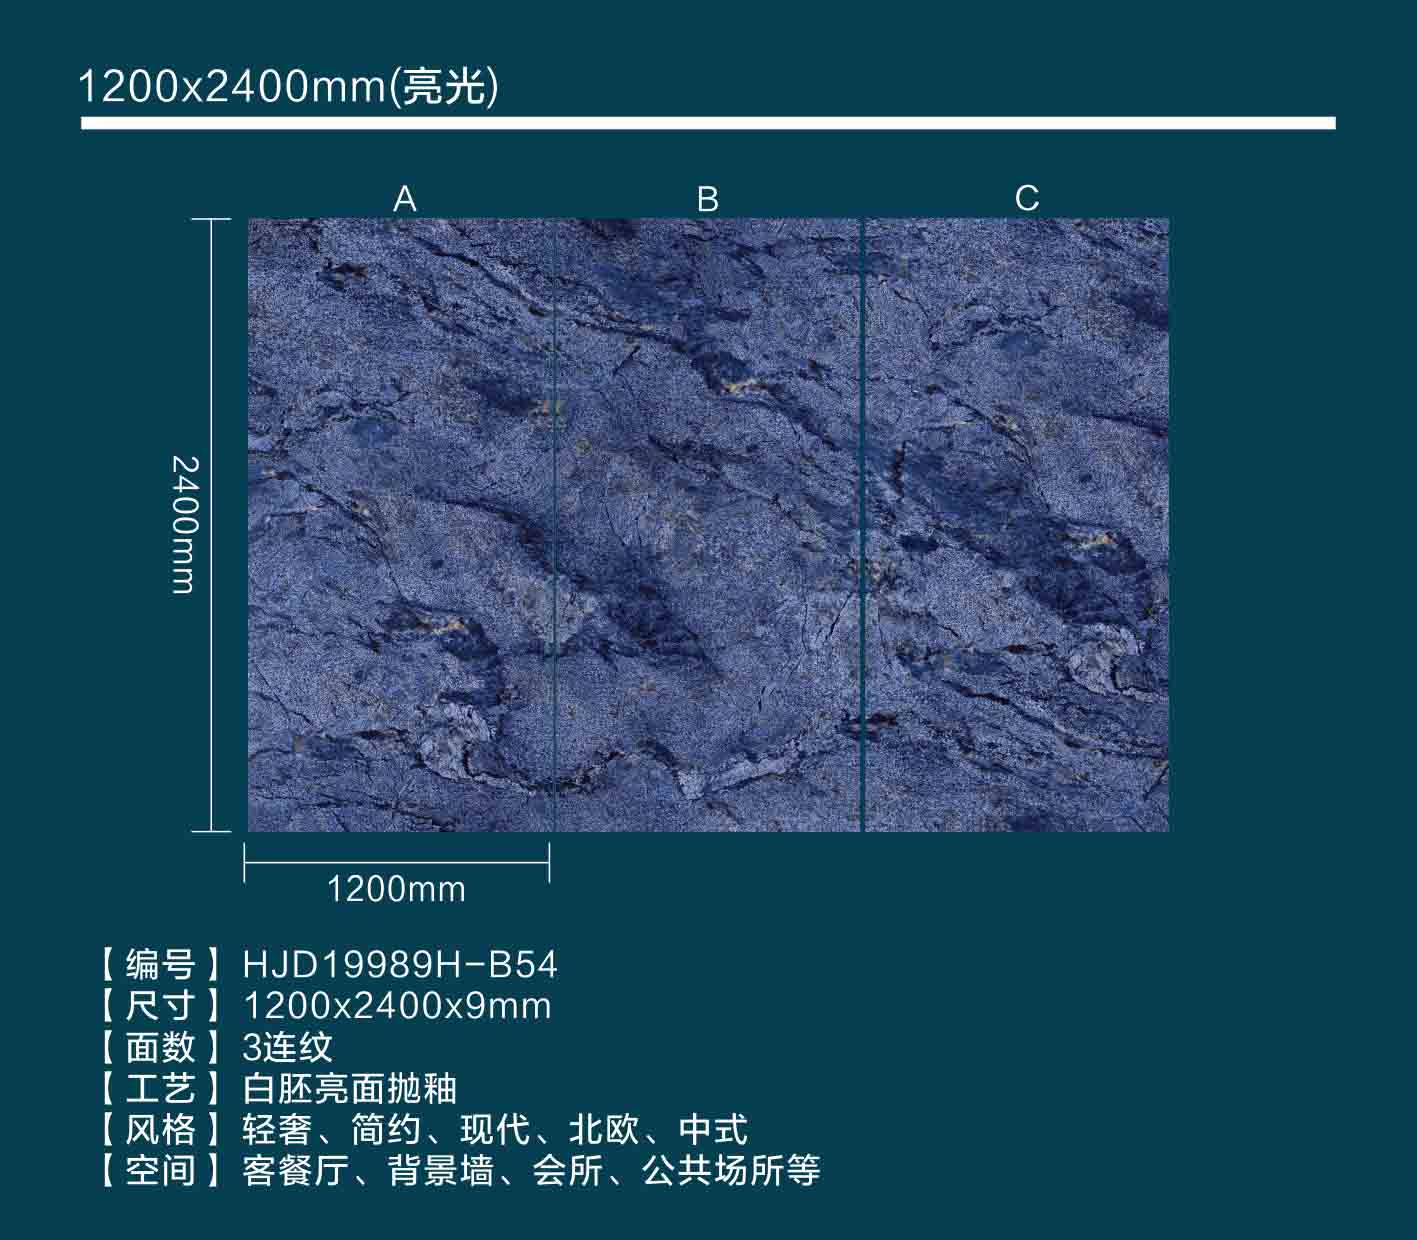Select the size value 1200x2400x9mm
Screen dimensions: 1417x1240
[x=397, y=1005]
